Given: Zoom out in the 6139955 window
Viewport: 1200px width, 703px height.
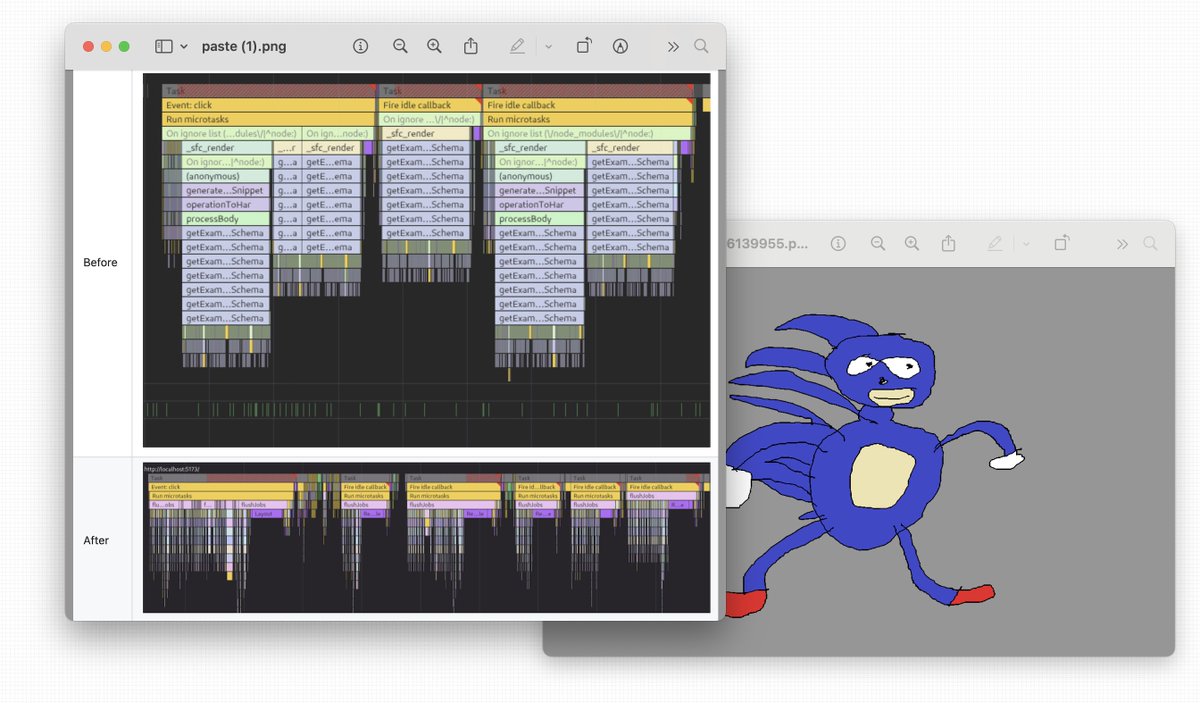Looking at the screenshot, I should coord(877,244).
